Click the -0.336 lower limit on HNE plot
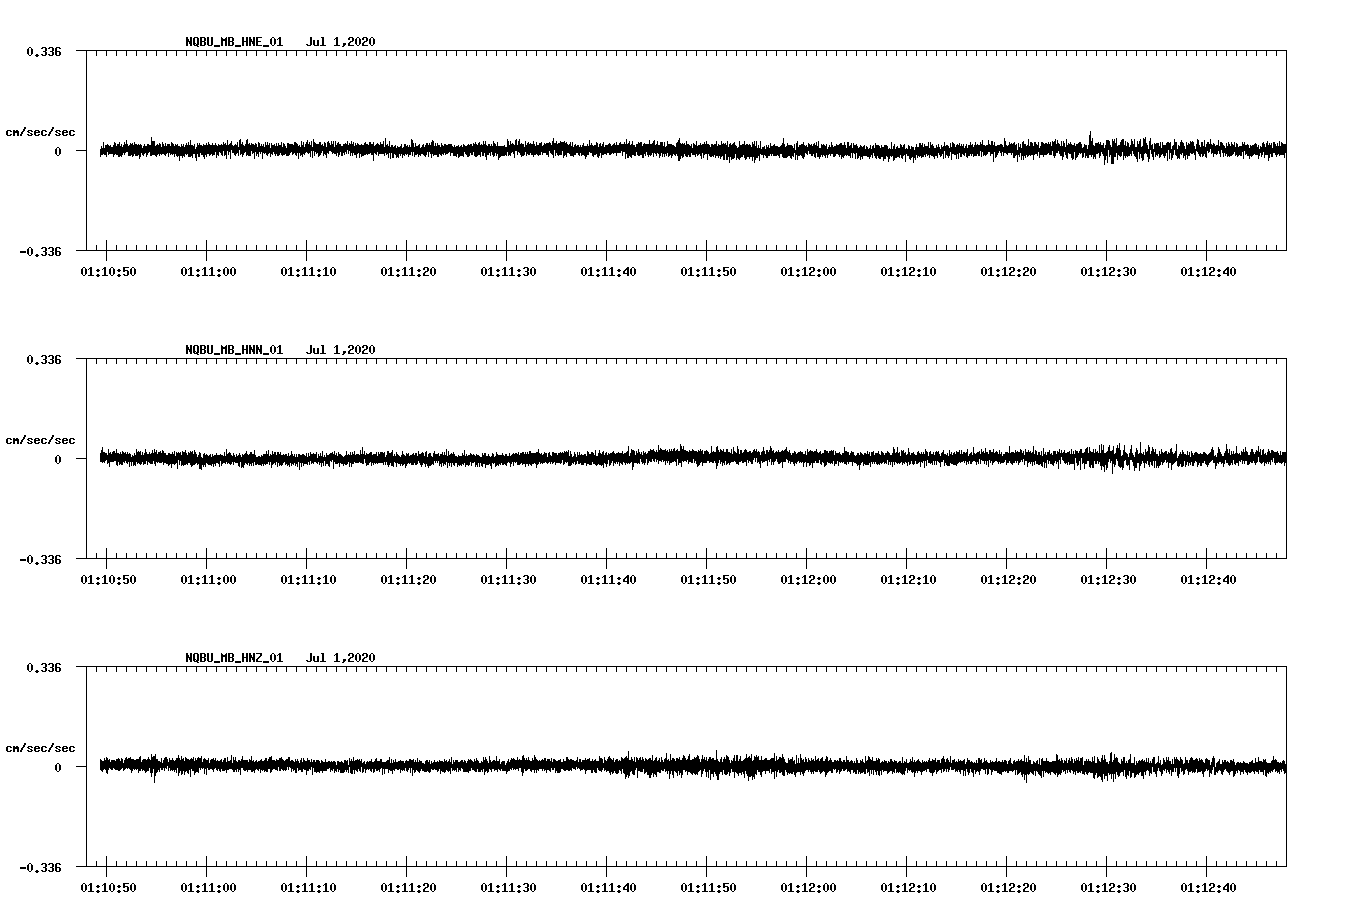The height and width of the screenshot is (924, 1358). click(40, 251)
